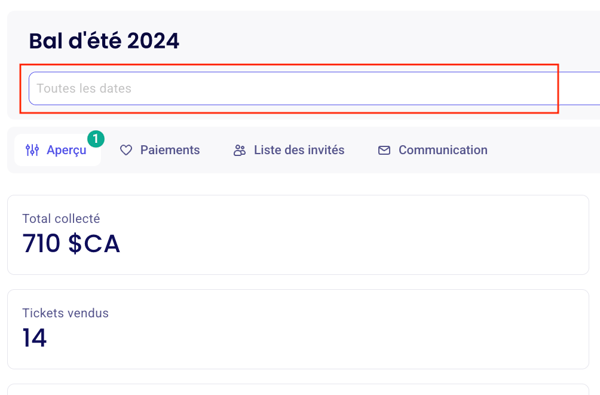This screenshot has height=395, width=600.
Task: Click the partially visible card below Tickets vendus
Action: [x=298, y=389]
